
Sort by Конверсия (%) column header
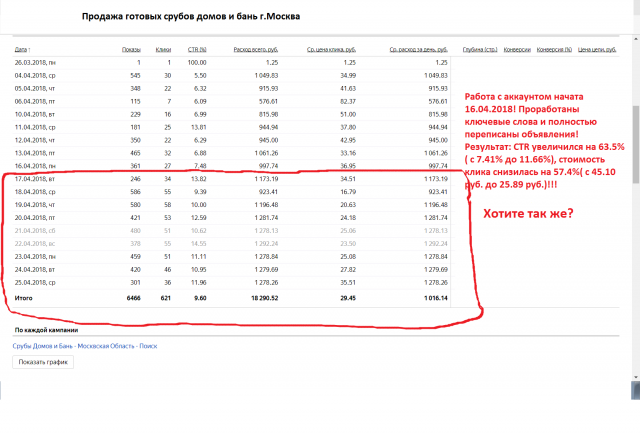[554, 49]
